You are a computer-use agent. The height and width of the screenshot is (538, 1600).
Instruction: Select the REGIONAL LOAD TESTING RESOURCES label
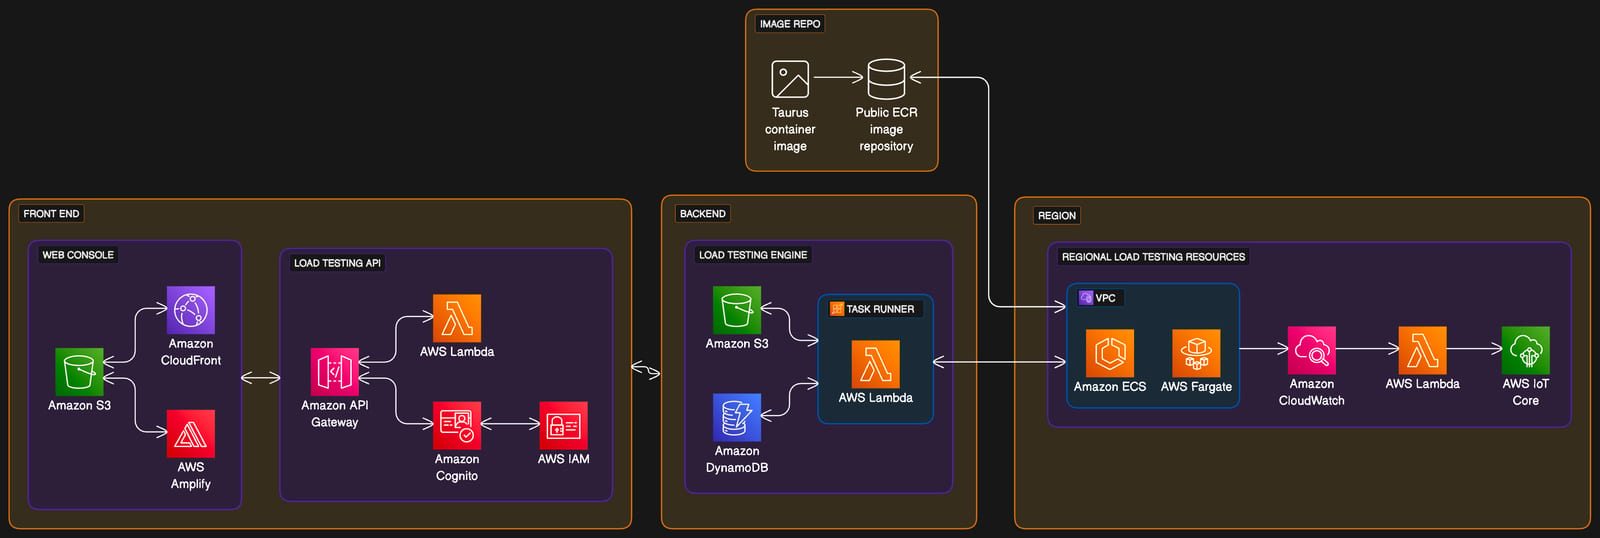1153,257
